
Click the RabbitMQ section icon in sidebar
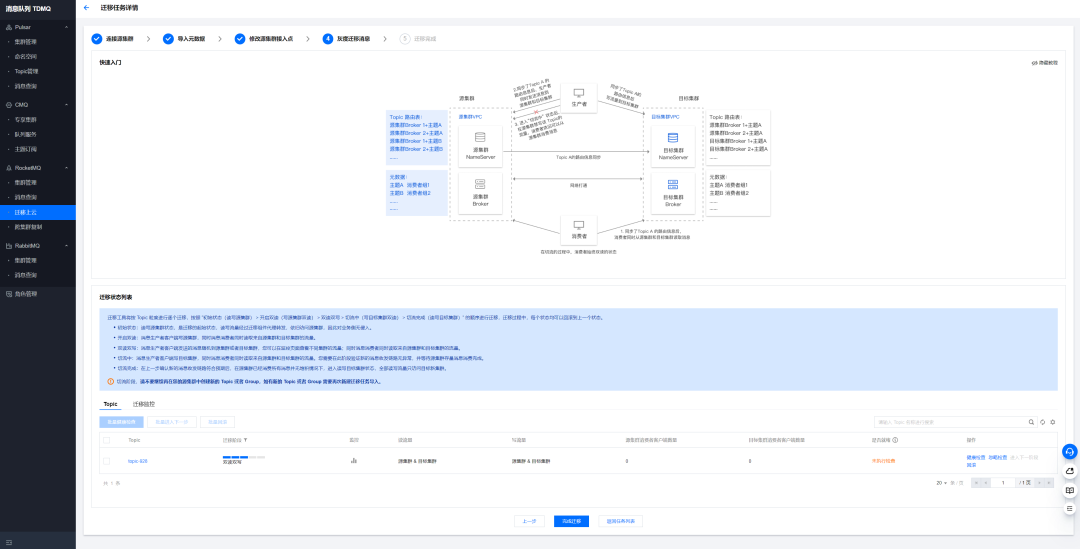click(x=9, y=245)
